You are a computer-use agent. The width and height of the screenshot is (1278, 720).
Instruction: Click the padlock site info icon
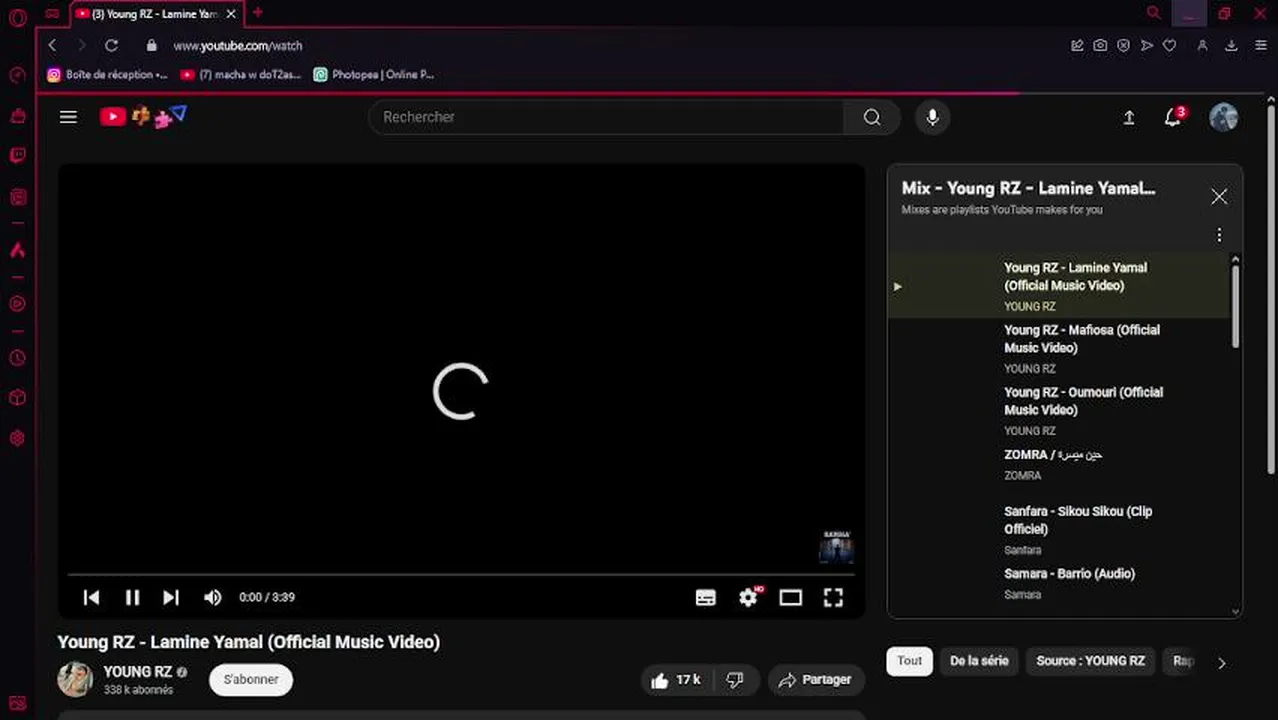[x=151, y=45]
